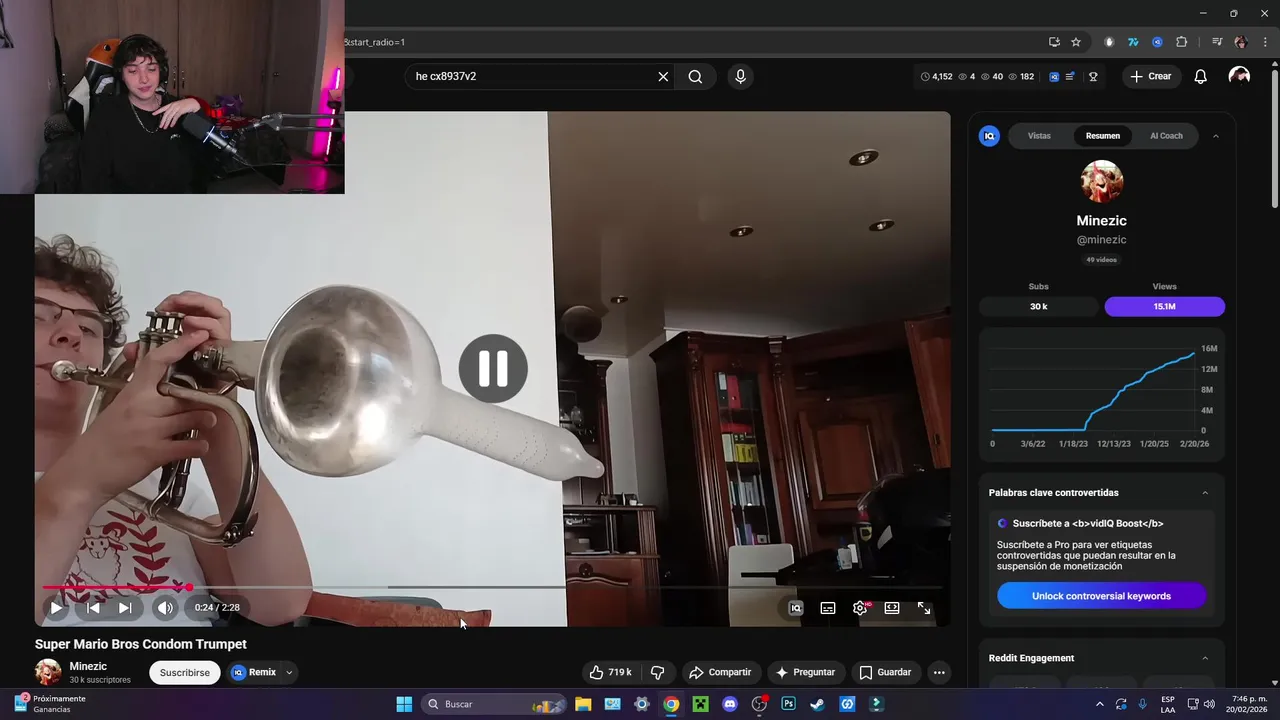Viewport: 1280px width, 720px height.
Task: Switch to theater mode
Action: [892, 608]
